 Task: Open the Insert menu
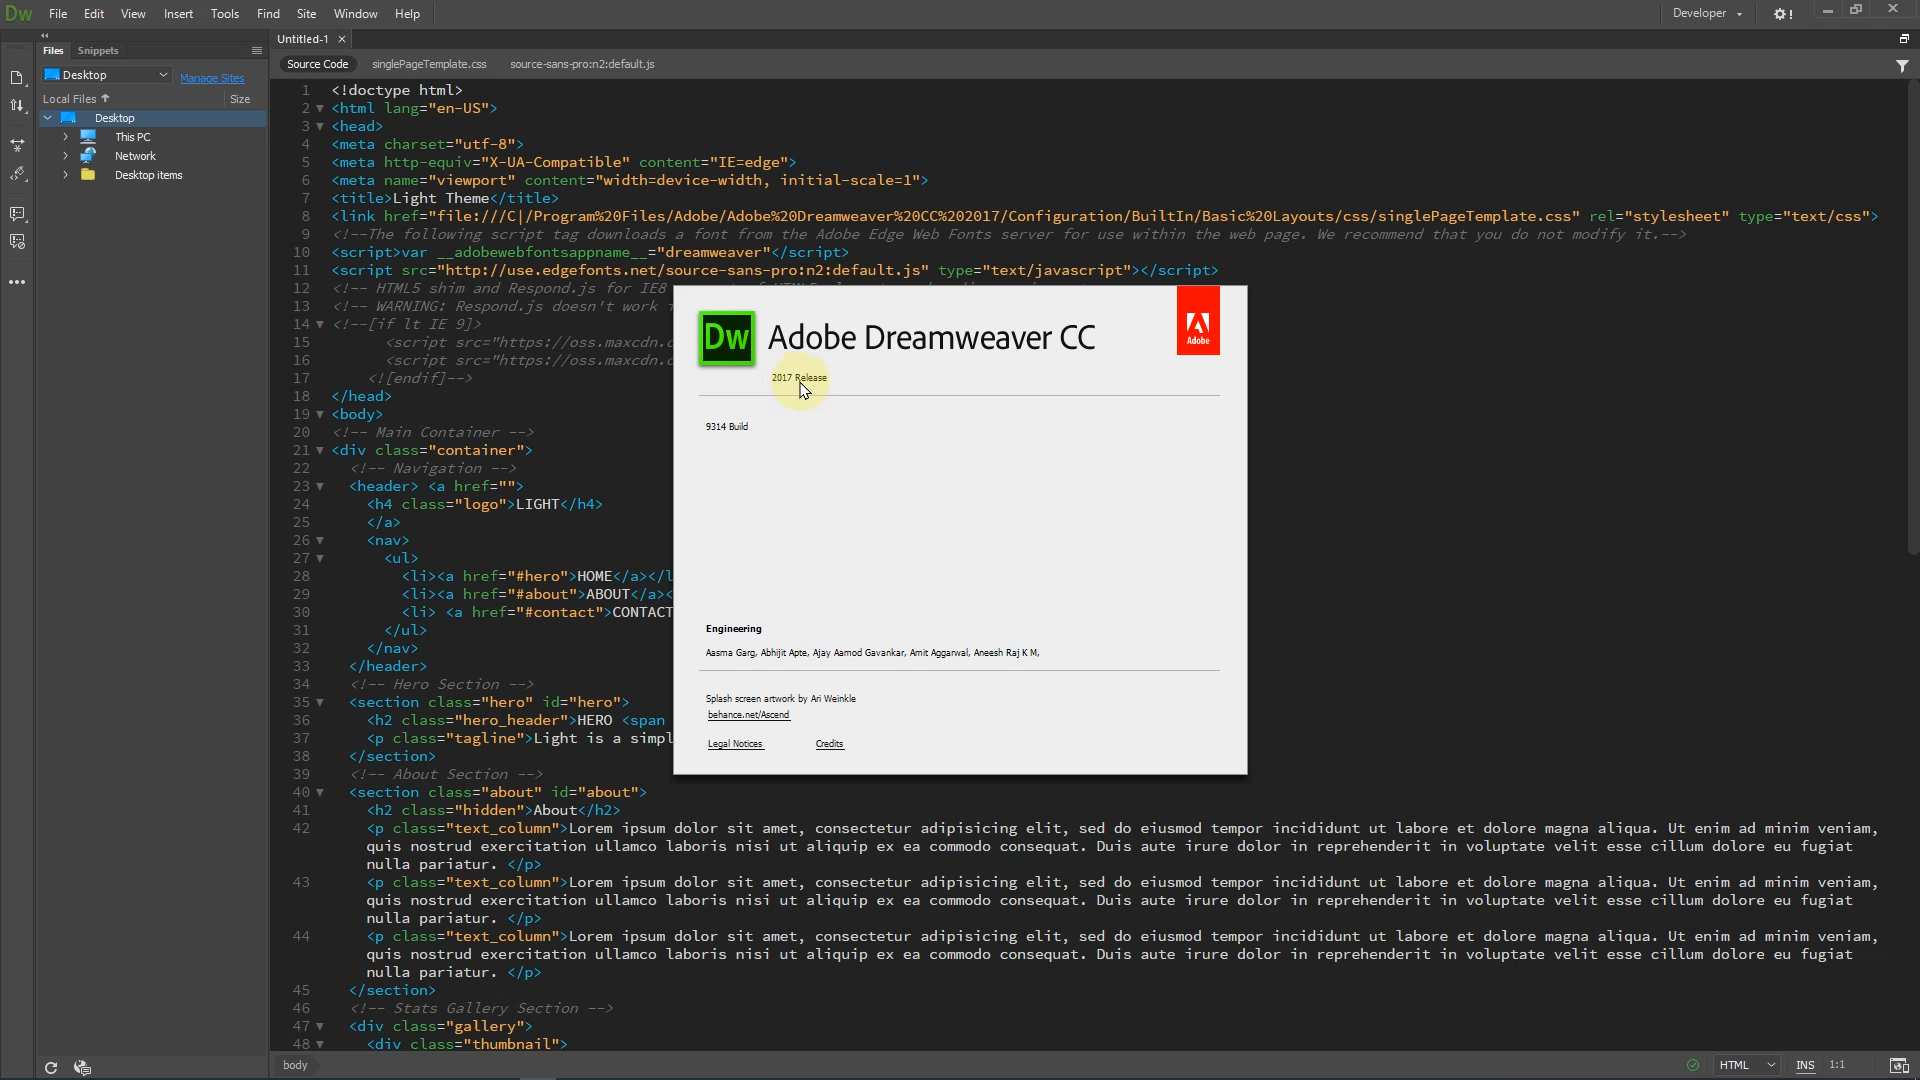click(178, 14)
